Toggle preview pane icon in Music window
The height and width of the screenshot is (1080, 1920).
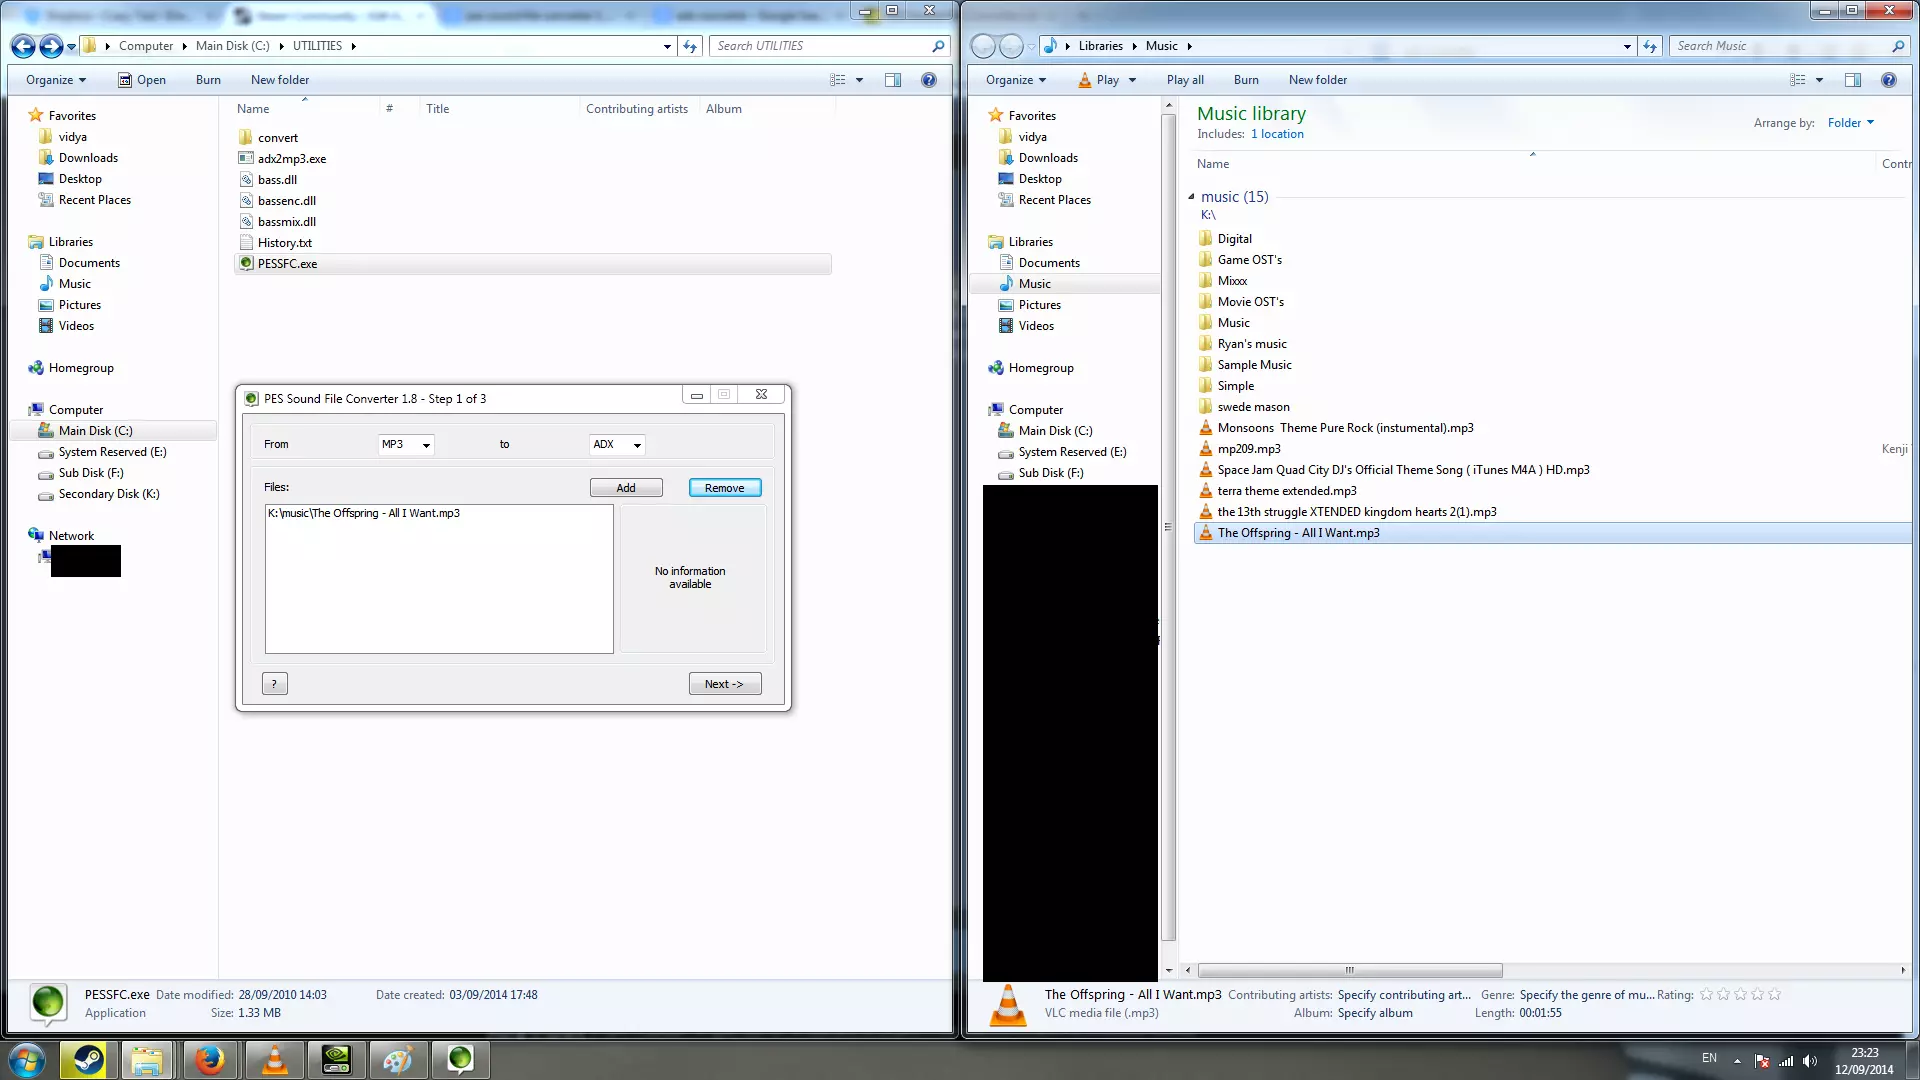tap(1852, 80)
